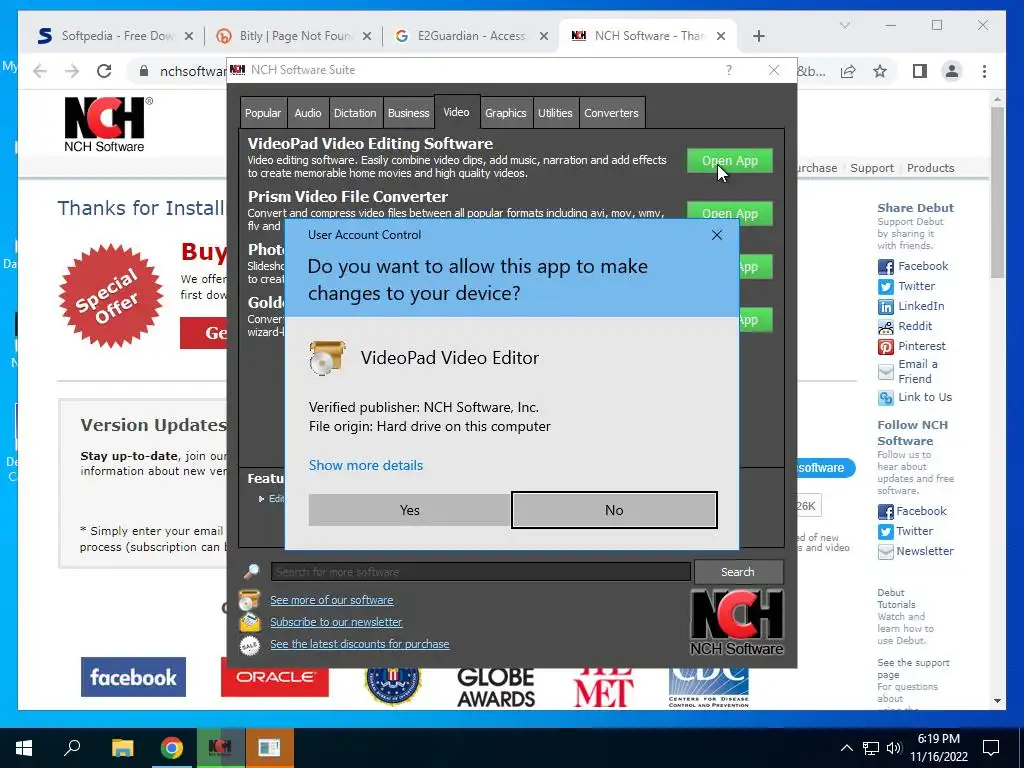Screen dimensions: 1024x768
Task: Click NCH Suite taskbar icon
Action: pos(220,748)
